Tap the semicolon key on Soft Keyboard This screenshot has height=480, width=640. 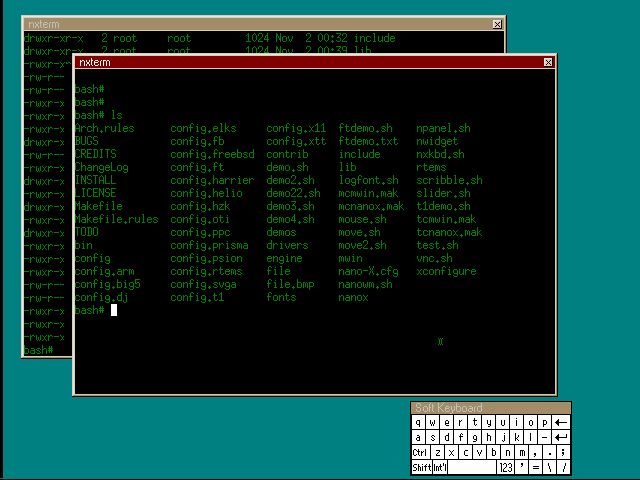tap(563, 452)
